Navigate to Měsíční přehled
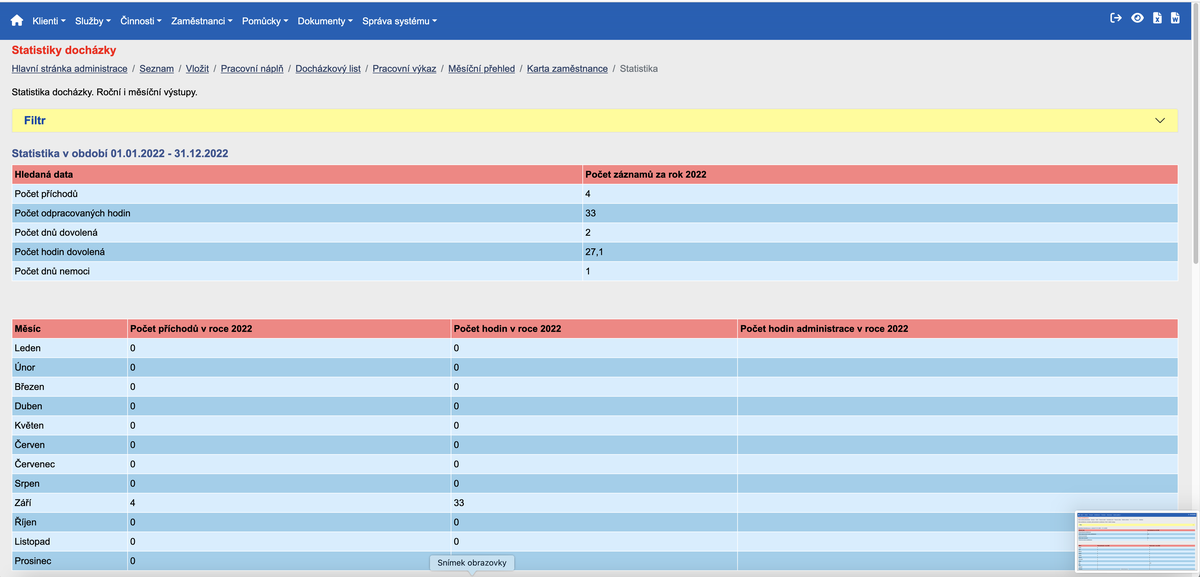 click(x=480, y=69)
